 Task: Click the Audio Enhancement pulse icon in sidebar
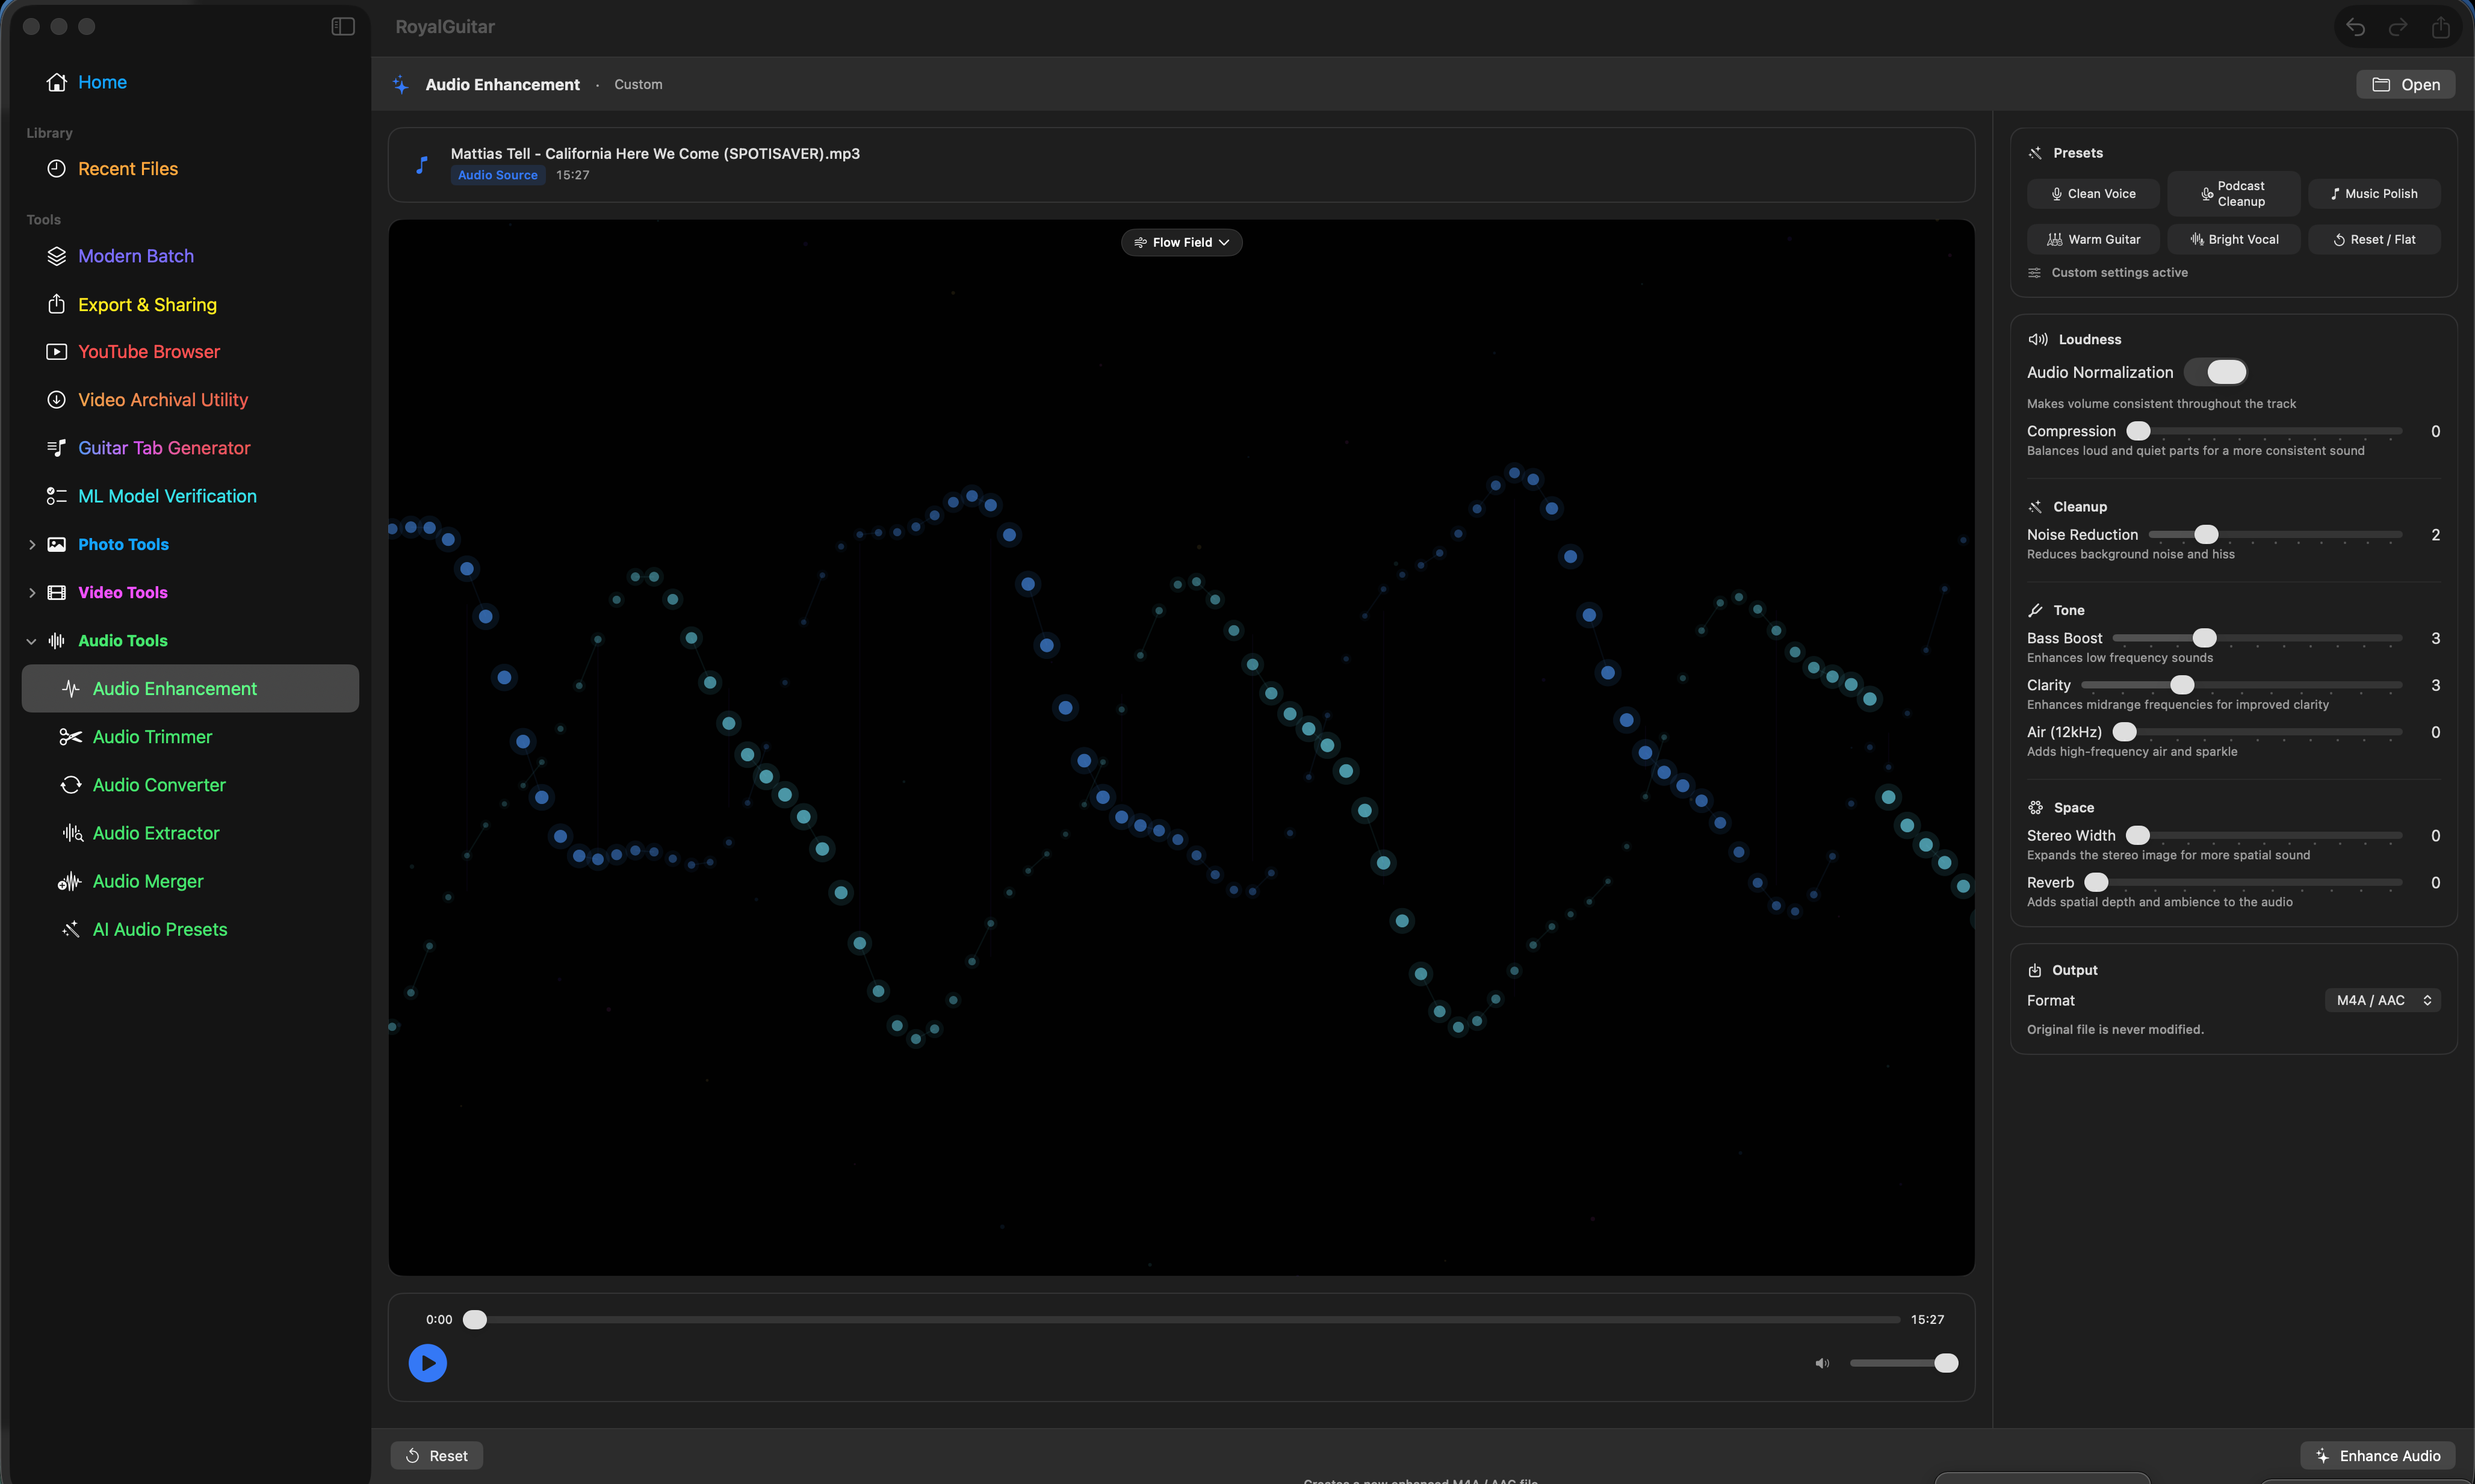coord(71,689)
